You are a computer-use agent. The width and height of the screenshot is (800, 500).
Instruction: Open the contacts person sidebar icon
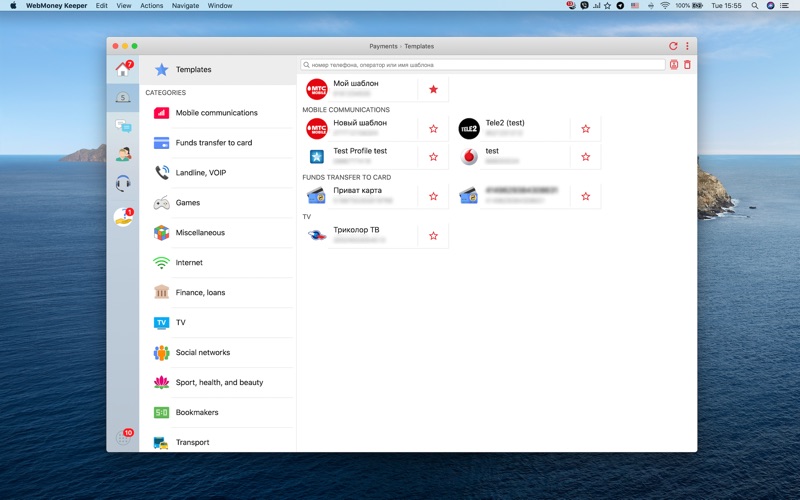(x=123, y=154)
